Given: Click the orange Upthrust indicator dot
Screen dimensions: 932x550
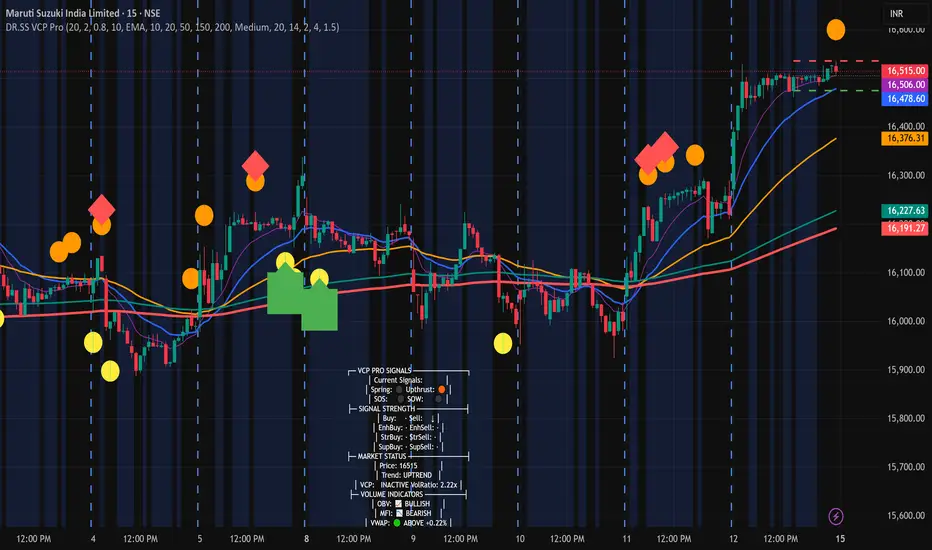Looking at the screenshot, I should 442,389.
